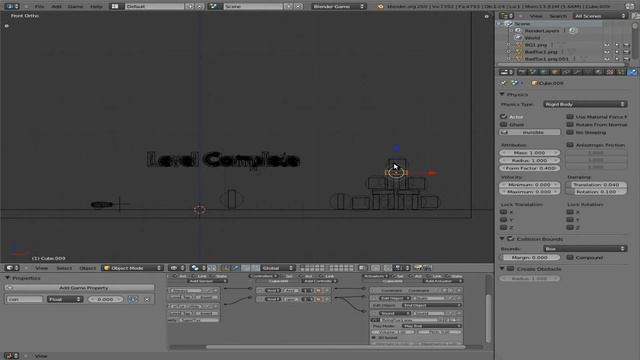Click the property debug info icon
The width and height of the screenshot is (640, 360).
click(132, 299)
